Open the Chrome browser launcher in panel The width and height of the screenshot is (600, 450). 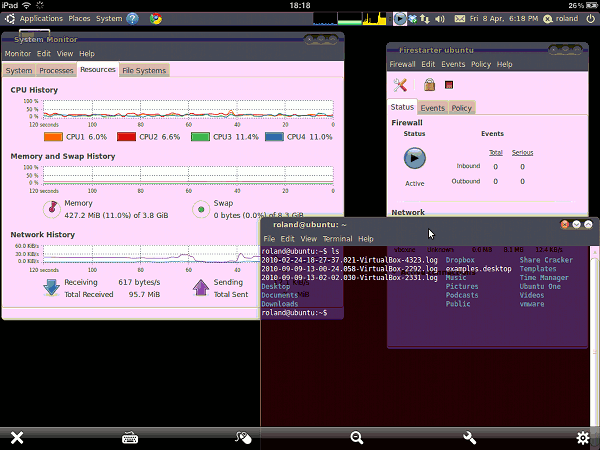(x=155, y=18)
